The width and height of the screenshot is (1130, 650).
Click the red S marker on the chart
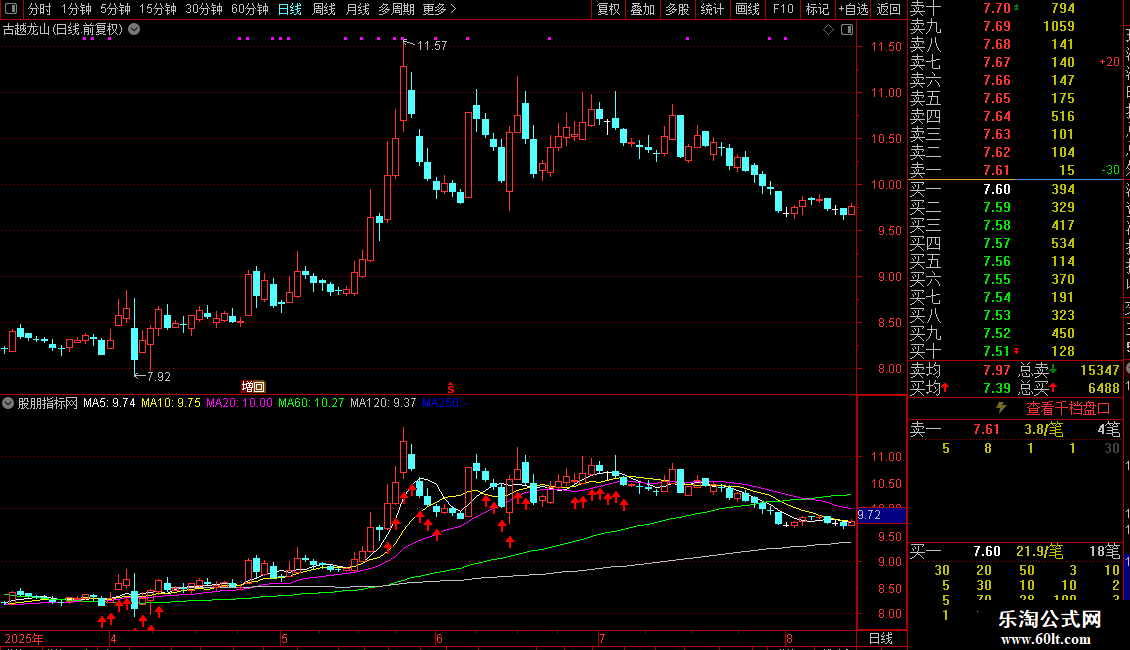pyautogui.click(x=450, y=388)
